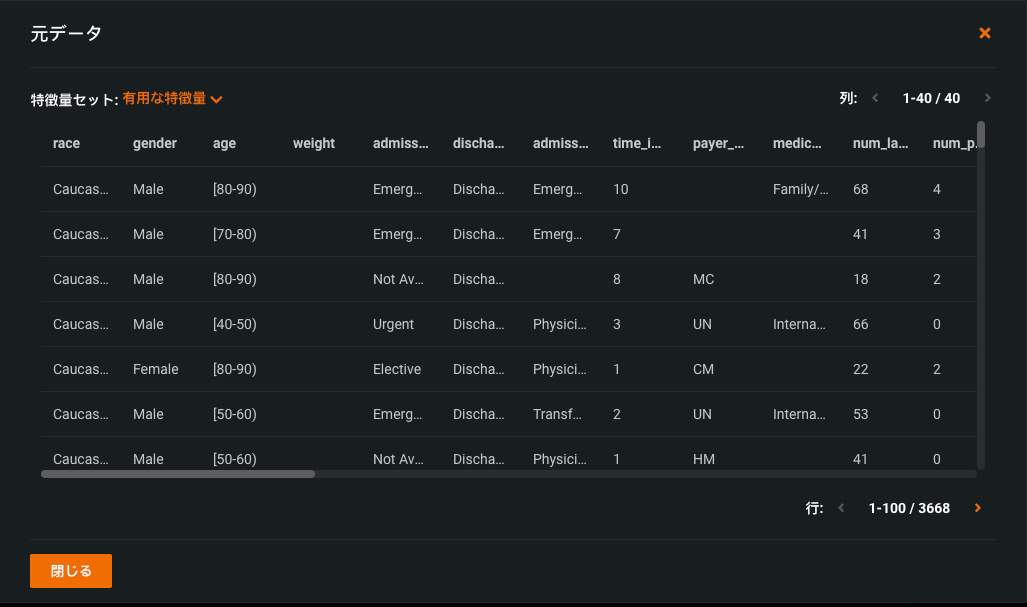Click the gender column header
1027x607 pixels.
tap(155, 144)
